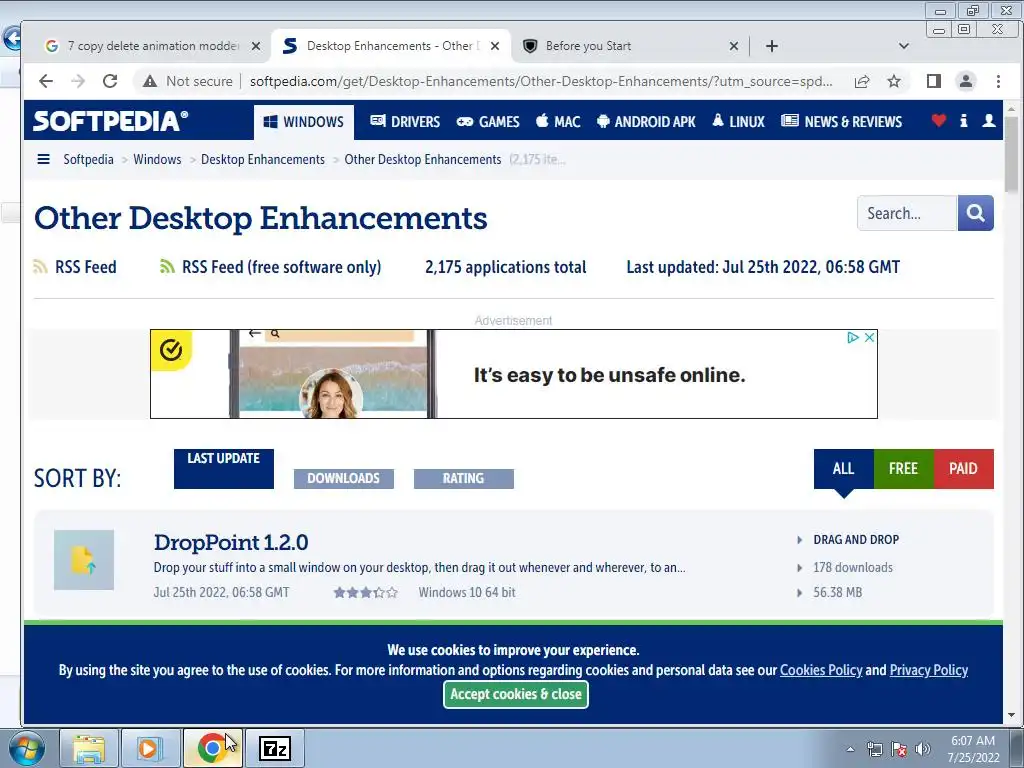This screenshot has height=768, width=1024.
Task: Open the Chrome three-dot menu
Action: [999, 81]
